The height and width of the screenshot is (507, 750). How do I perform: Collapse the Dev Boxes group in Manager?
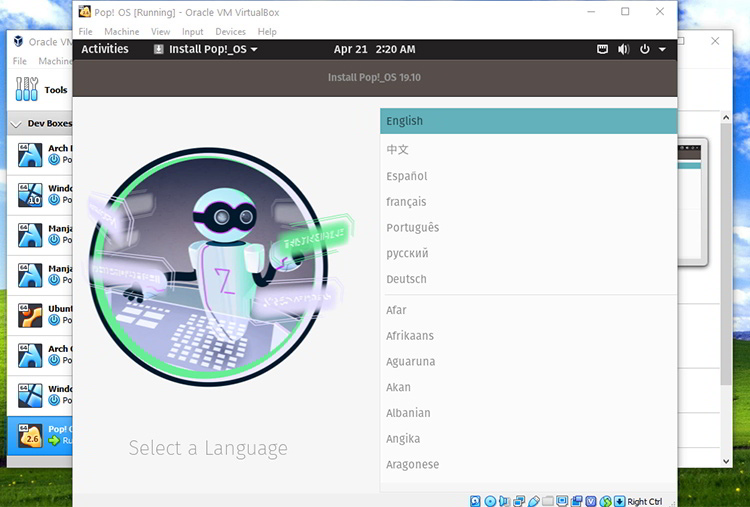[16, 124]
